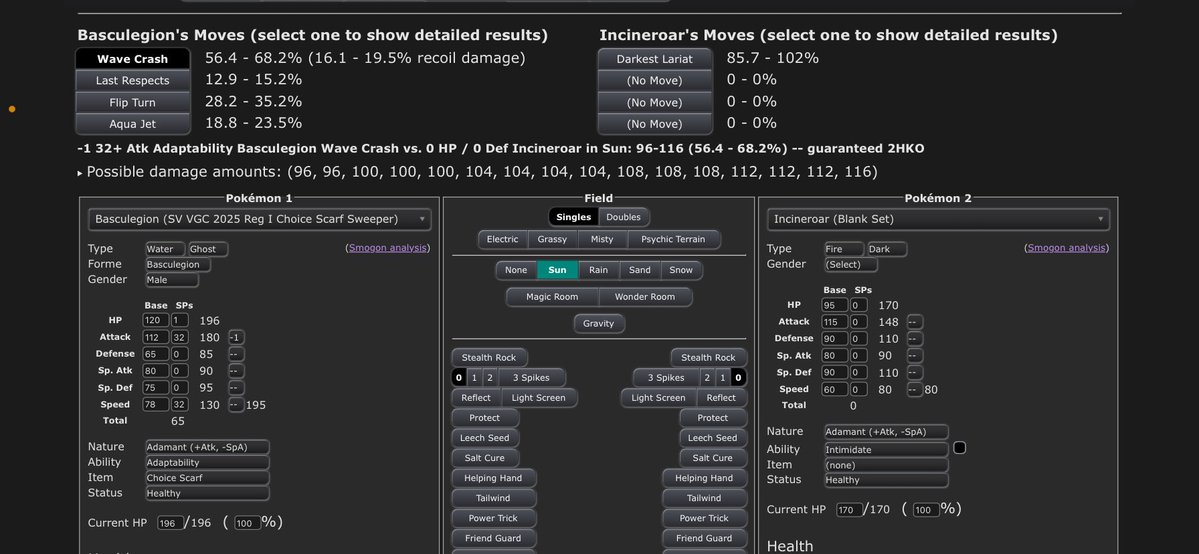Open Basculegion's Choice Scarf item dropdown
This screenshot has width=1199, height=554.
tap(208, 478)
